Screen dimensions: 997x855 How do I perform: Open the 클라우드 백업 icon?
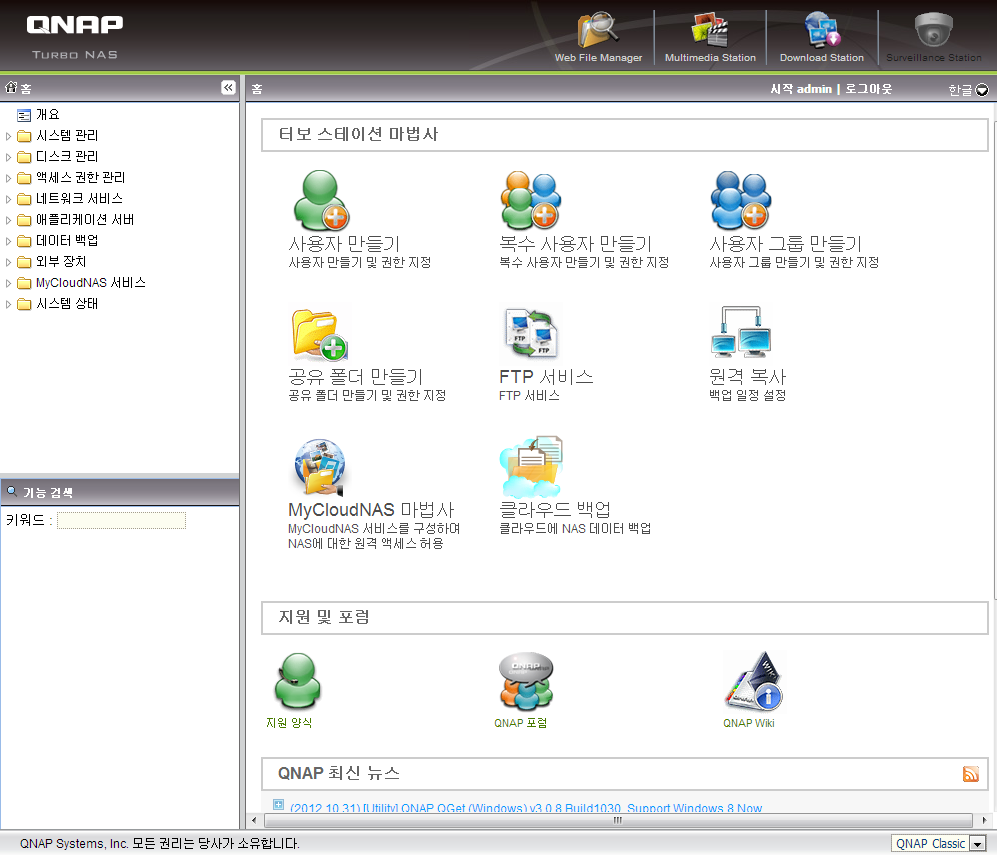click(531, 466)
